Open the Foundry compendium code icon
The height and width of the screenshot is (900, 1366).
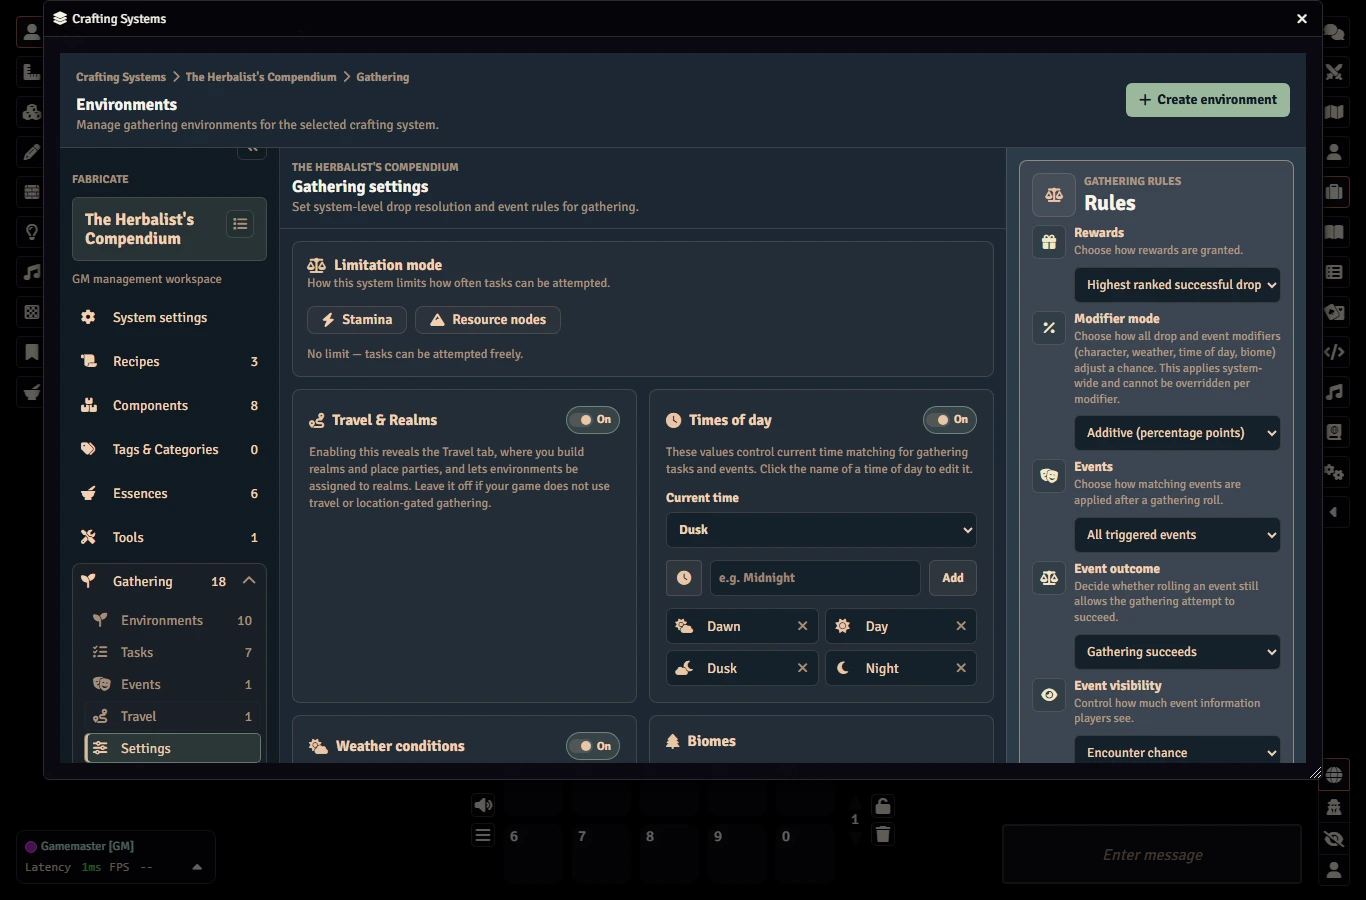1334,352
